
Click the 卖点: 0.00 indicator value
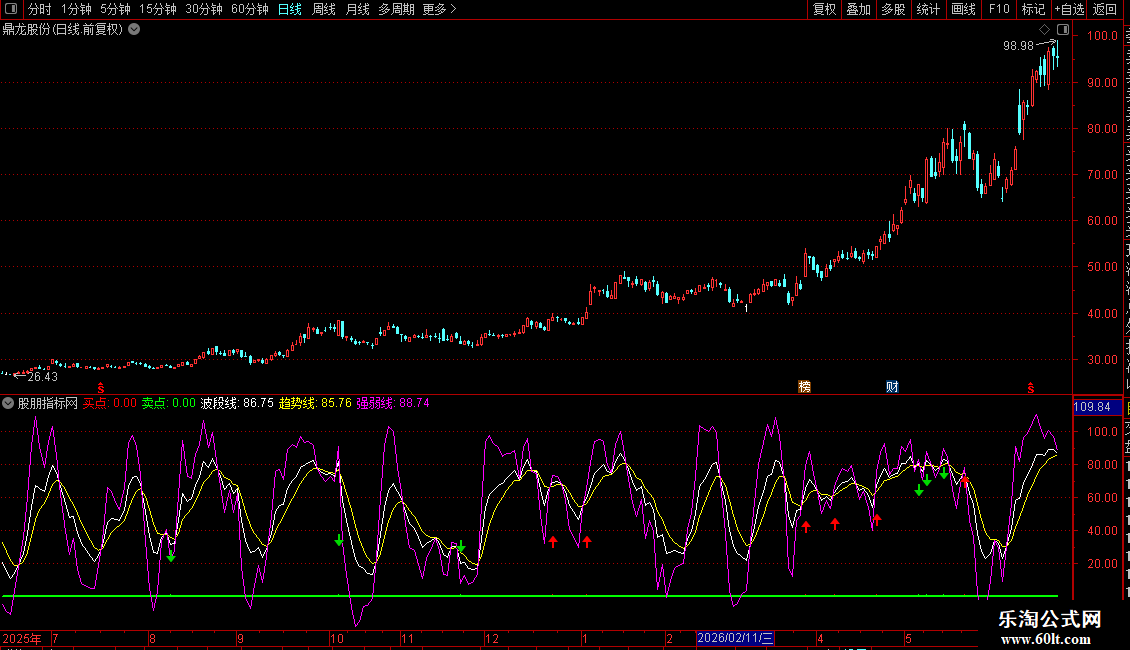pyautogui.click(x=169, y=403)
